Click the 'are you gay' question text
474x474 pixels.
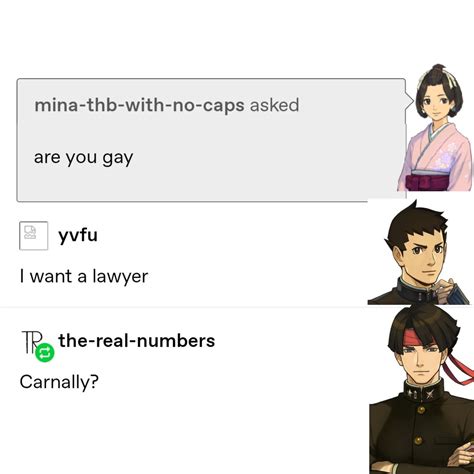83,158
